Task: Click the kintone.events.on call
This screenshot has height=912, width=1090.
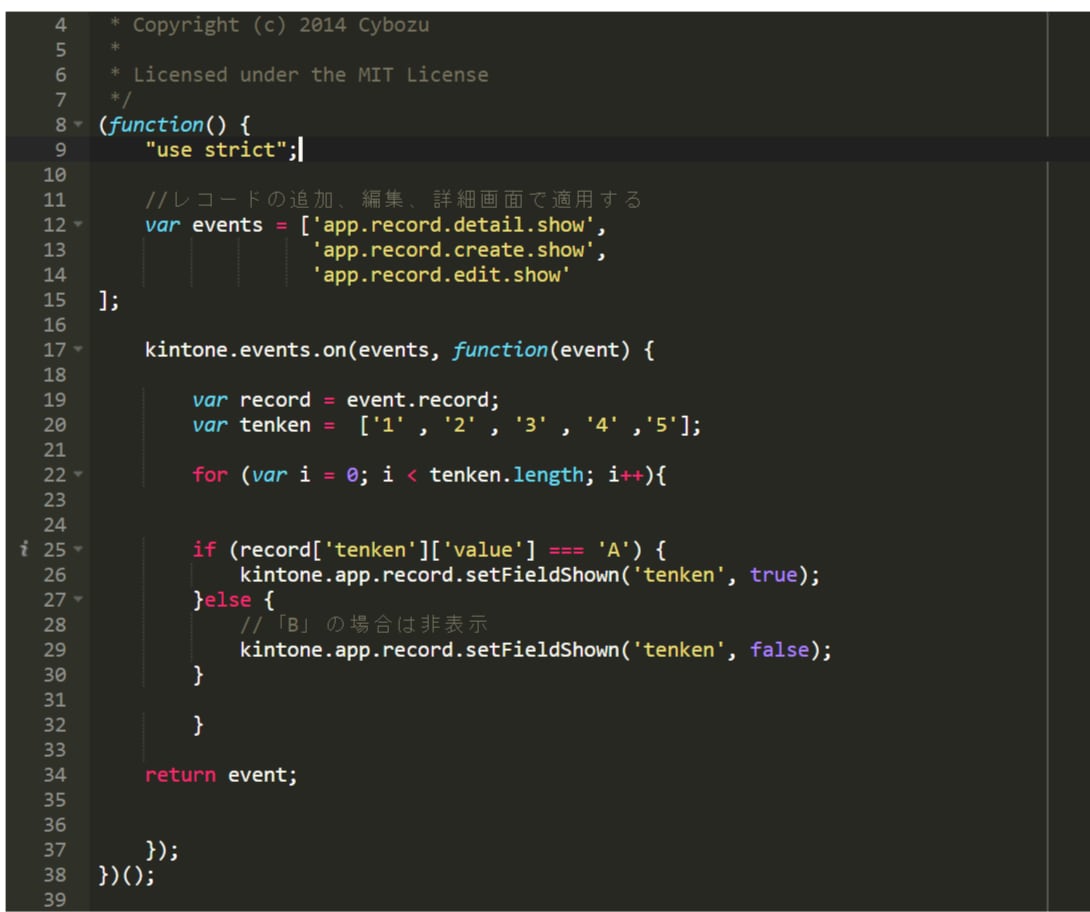Action: [x=245, y=350]
